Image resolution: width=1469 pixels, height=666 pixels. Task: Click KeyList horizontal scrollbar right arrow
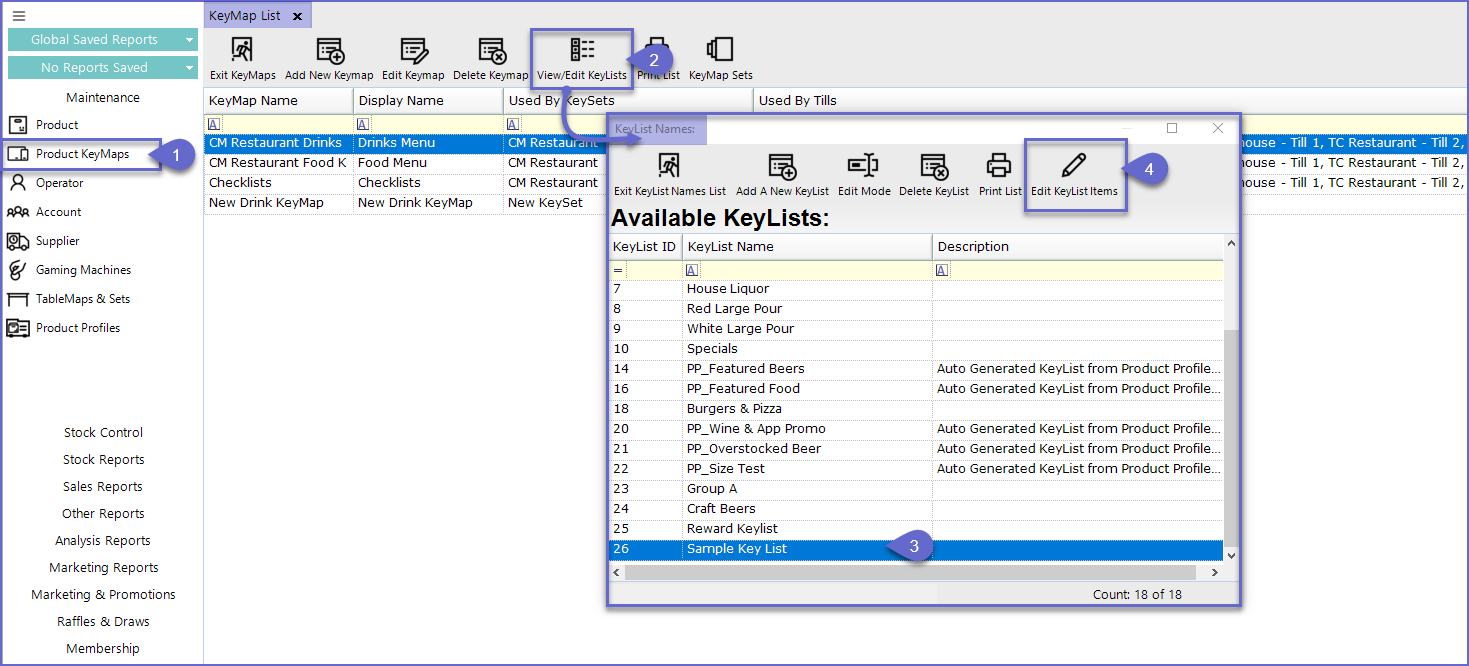click(x=1215, y=573)
